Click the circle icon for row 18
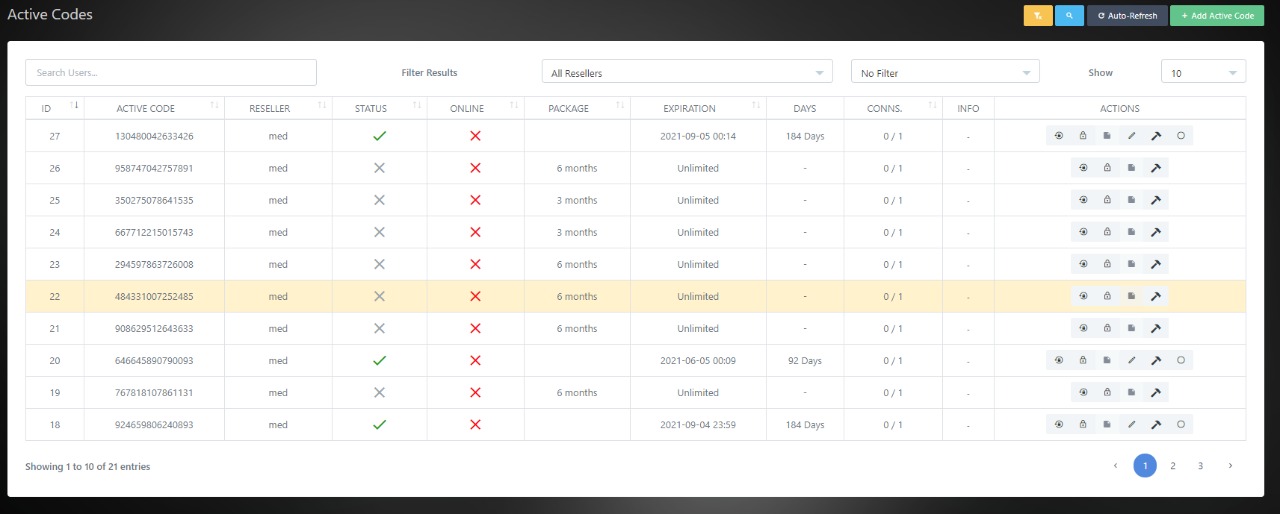Viewport: 1280px width, 514px height. point(1181,424)
